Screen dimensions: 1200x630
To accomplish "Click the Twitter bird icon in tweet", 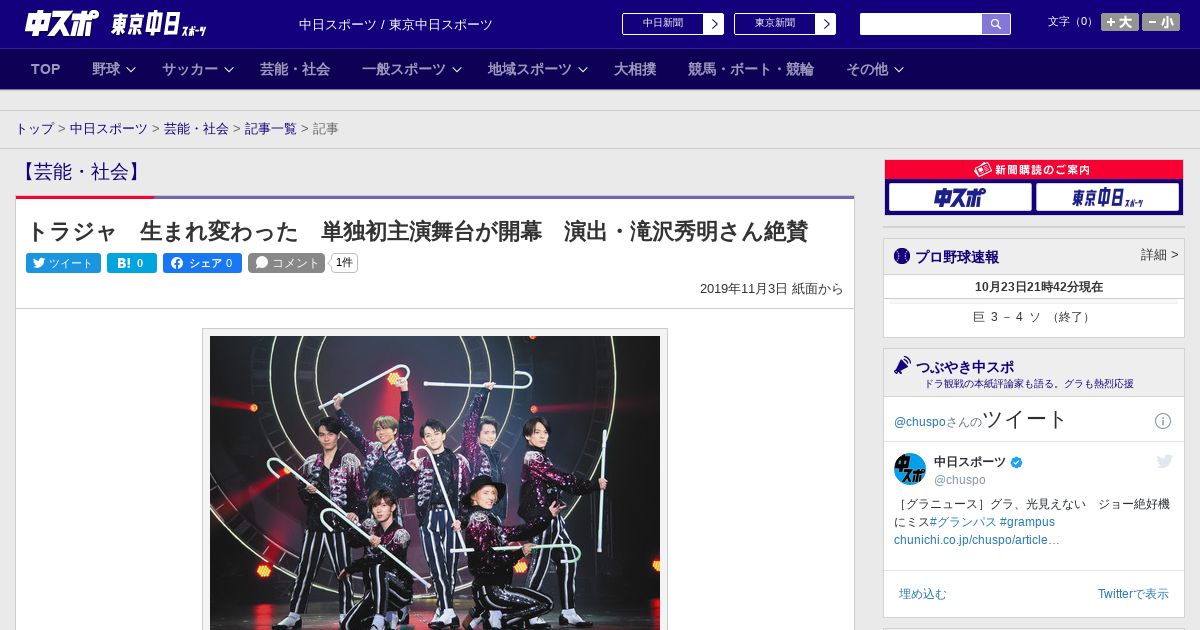I will tap(1164, 461).
